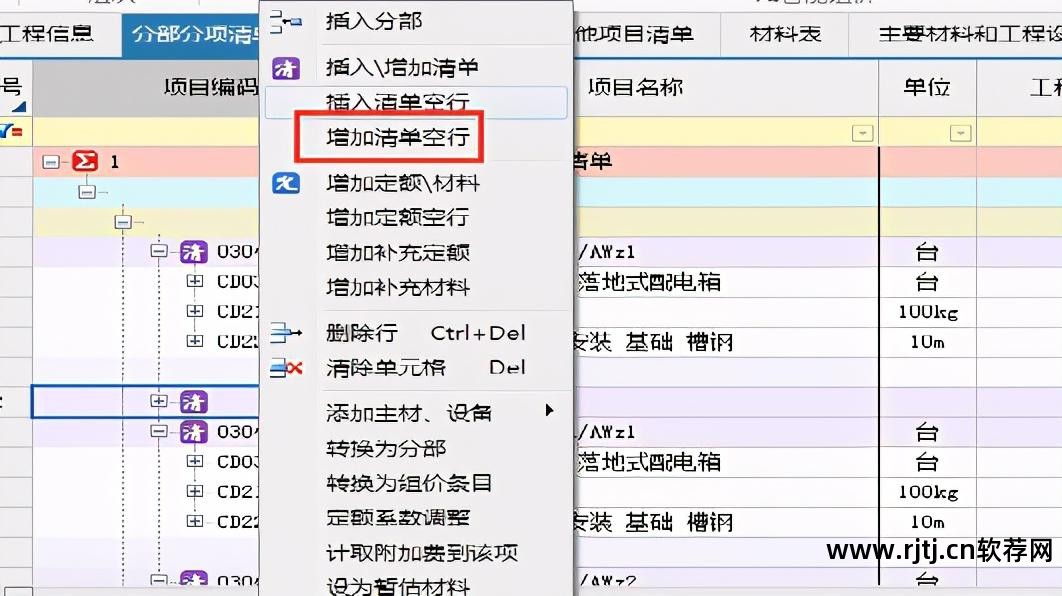This screenshot has width=1062, height=596.
Task: Click the 清除单元格 red-cross icon
Action: (285, 368)
